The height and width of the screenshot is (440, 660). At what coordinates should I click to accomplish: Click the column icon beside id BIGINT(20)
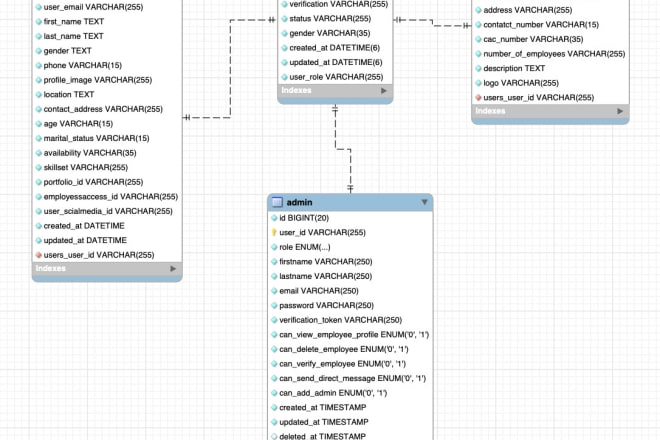coord(274,218)
